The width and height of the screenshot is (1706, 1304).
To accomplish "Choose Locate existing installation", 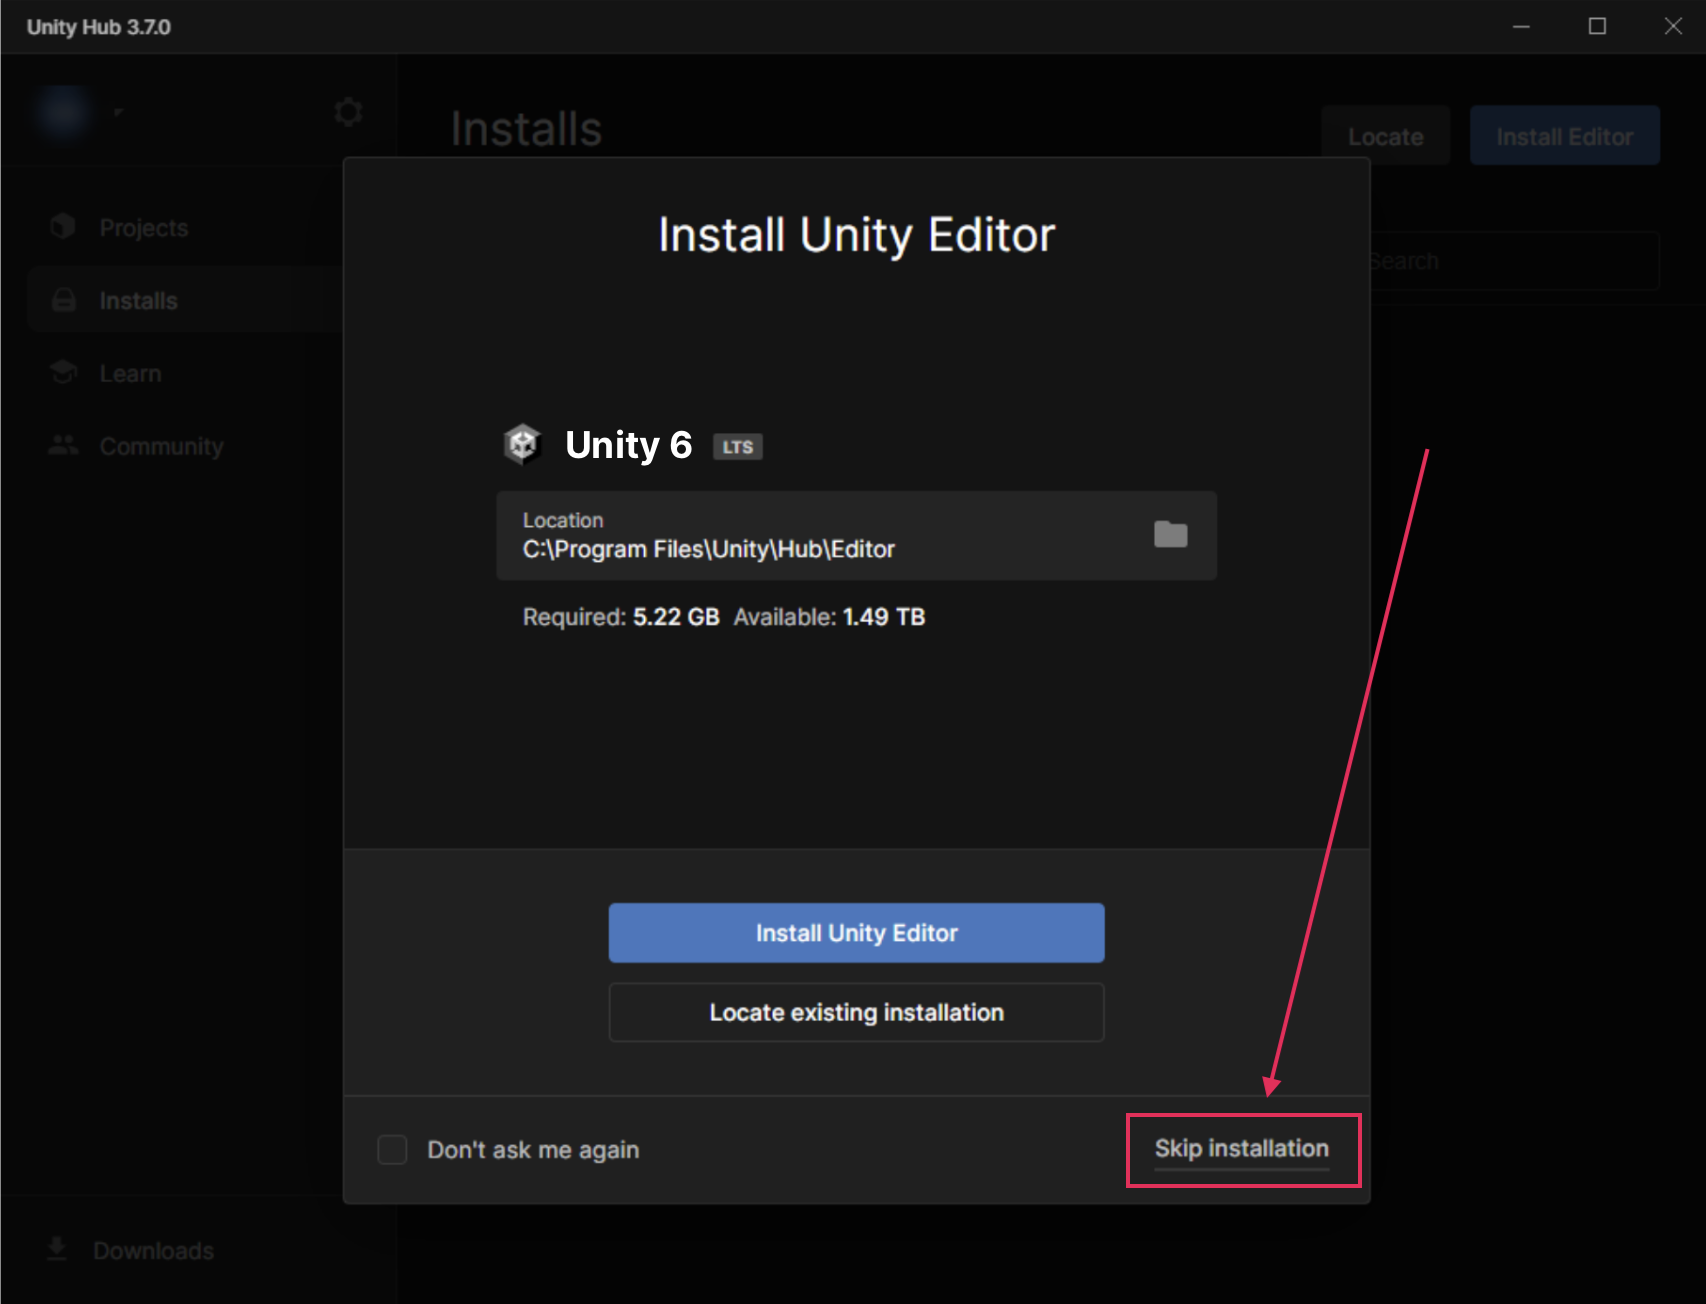I will 856,1012.
